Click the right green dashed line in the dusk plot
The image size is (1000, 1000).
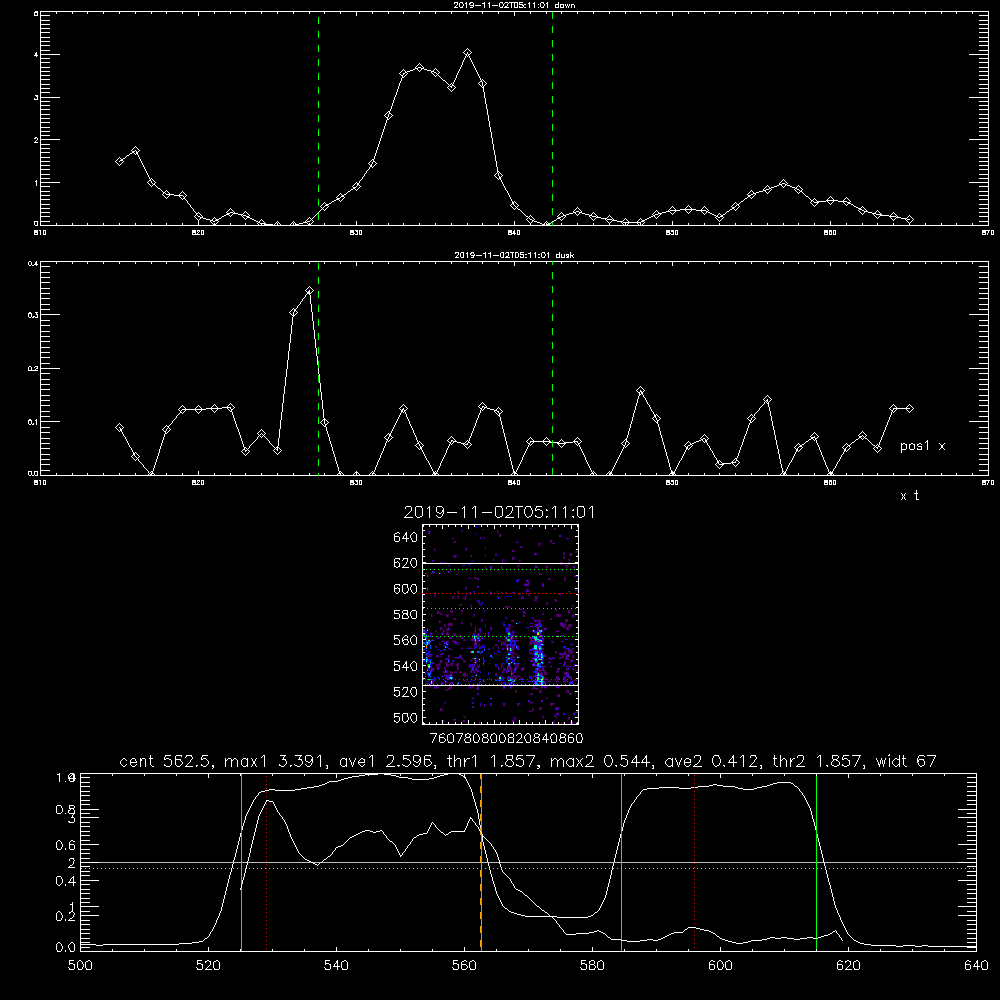[x=552, y=369]
